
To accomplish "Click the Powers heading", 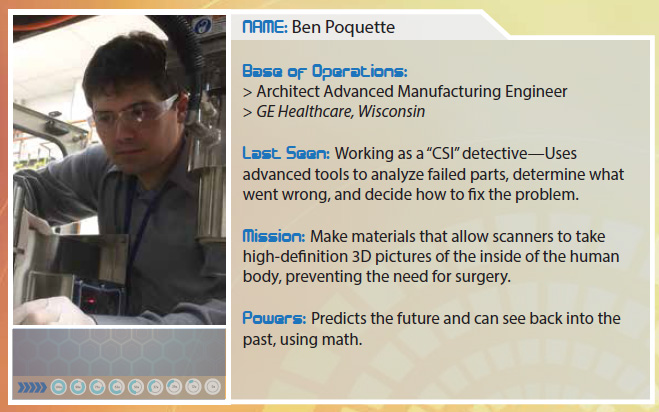I will [274, 318].
